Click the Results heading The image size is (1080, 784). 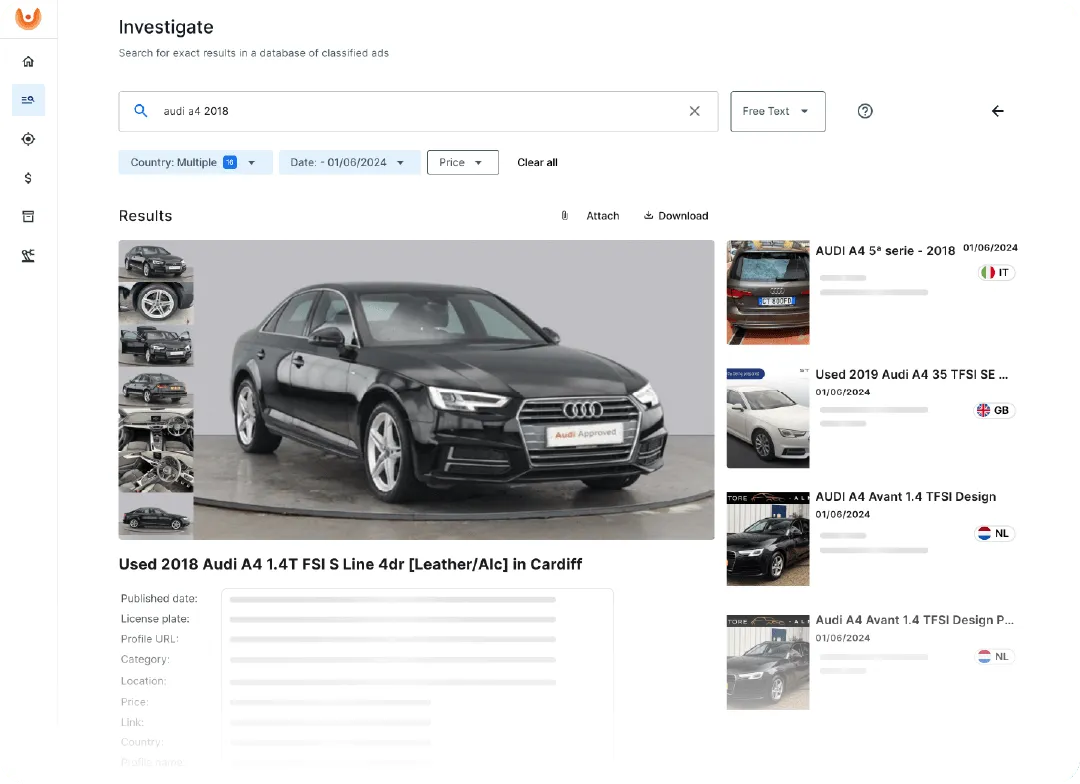(x=145, y=216)
